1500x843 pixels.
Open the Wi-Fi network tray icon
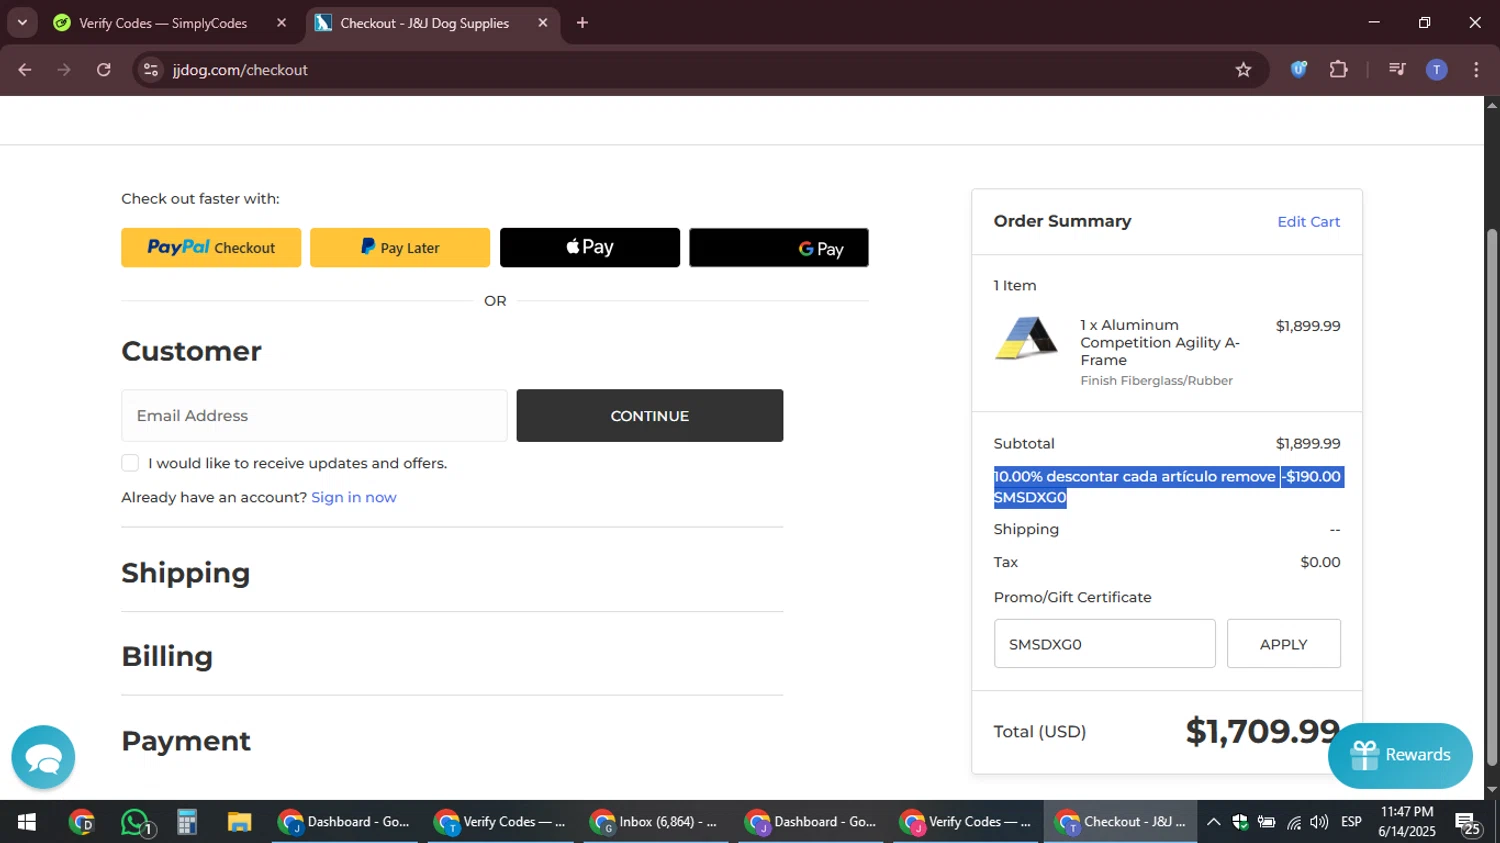point(1294,822)
